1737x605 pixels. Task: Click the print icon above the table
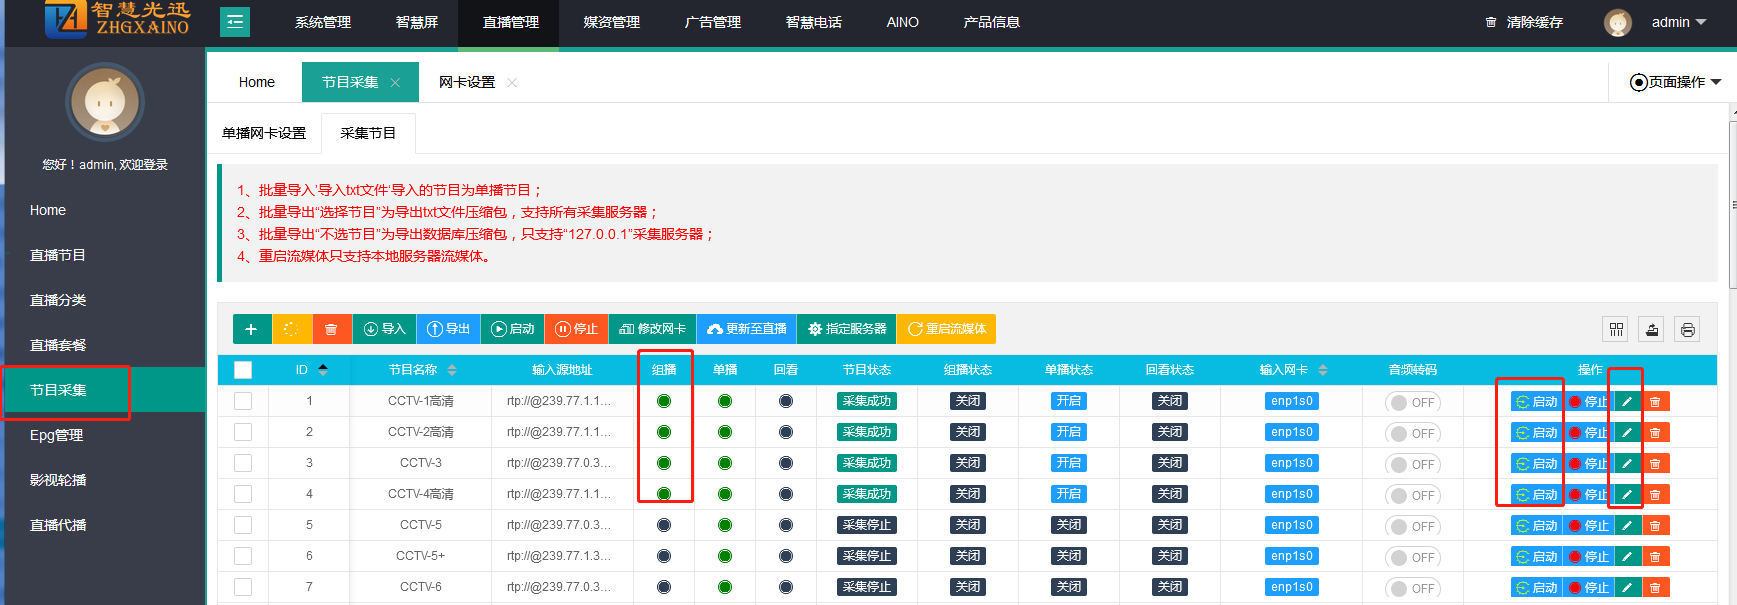[x=1687, y=330]
